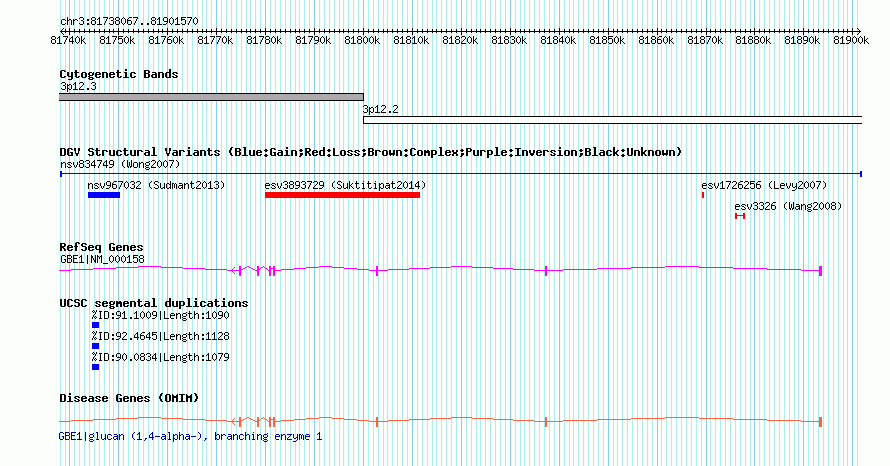Click the orange GBE1 OMIM disease gene track

(440, 421)
